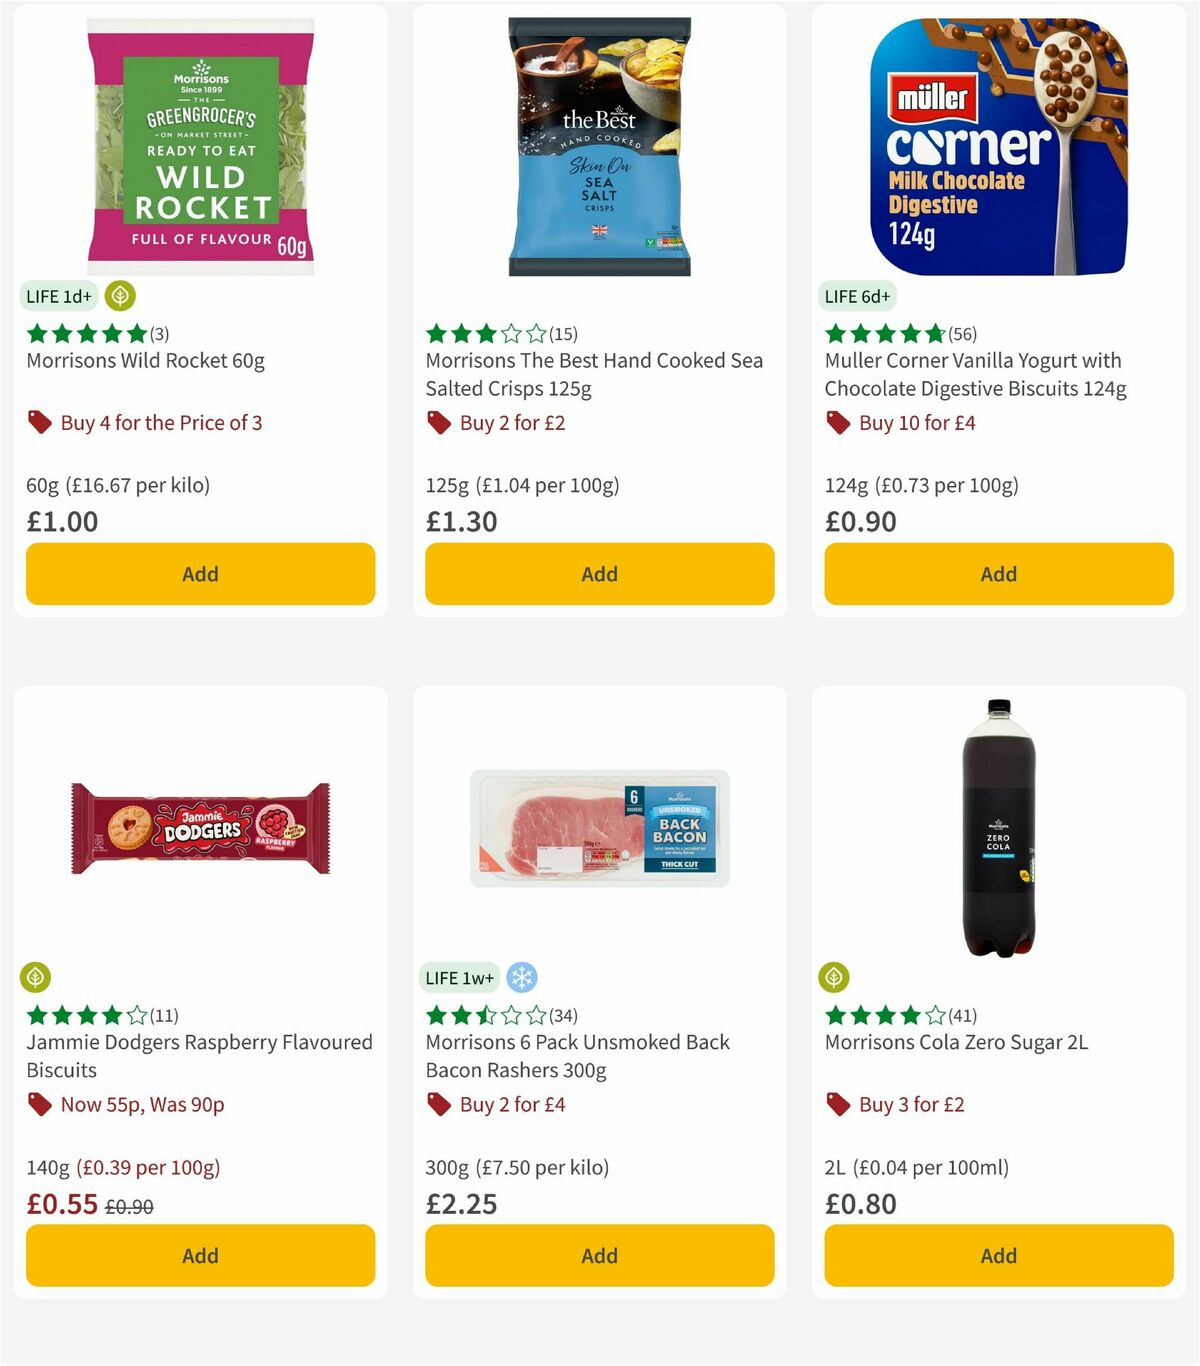Open Muller Corner Vanilla Yogurt product details
Screen dimensions: 1200x1366
tap(975, 375)
